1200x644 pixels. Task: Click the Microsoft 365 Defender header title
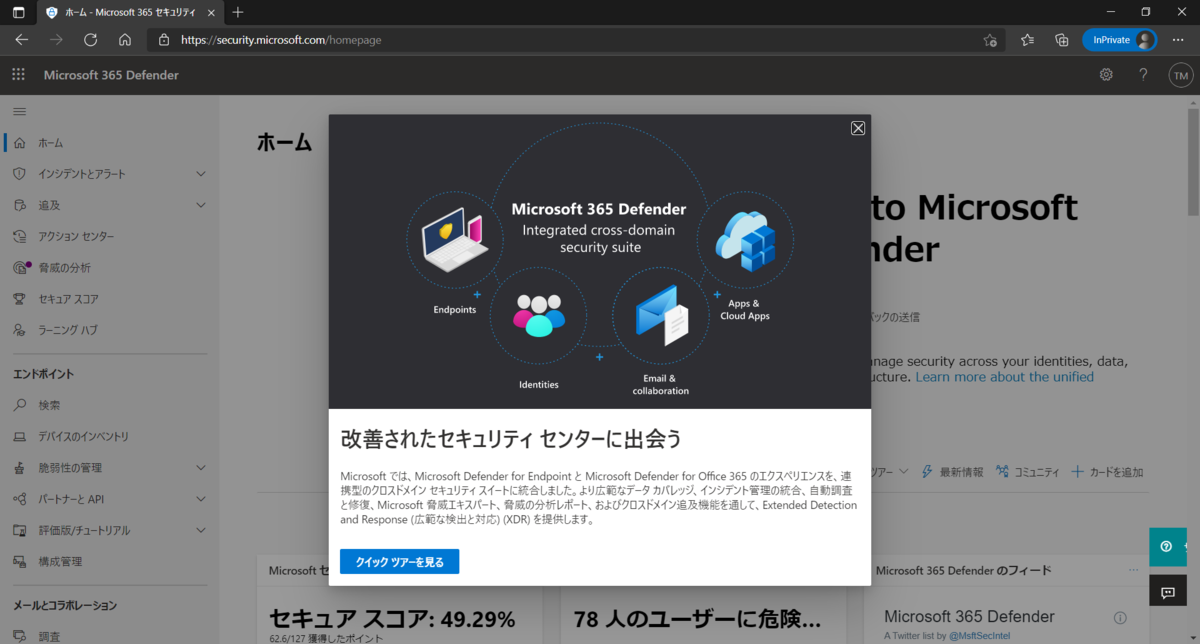click(x=111, y=75)
